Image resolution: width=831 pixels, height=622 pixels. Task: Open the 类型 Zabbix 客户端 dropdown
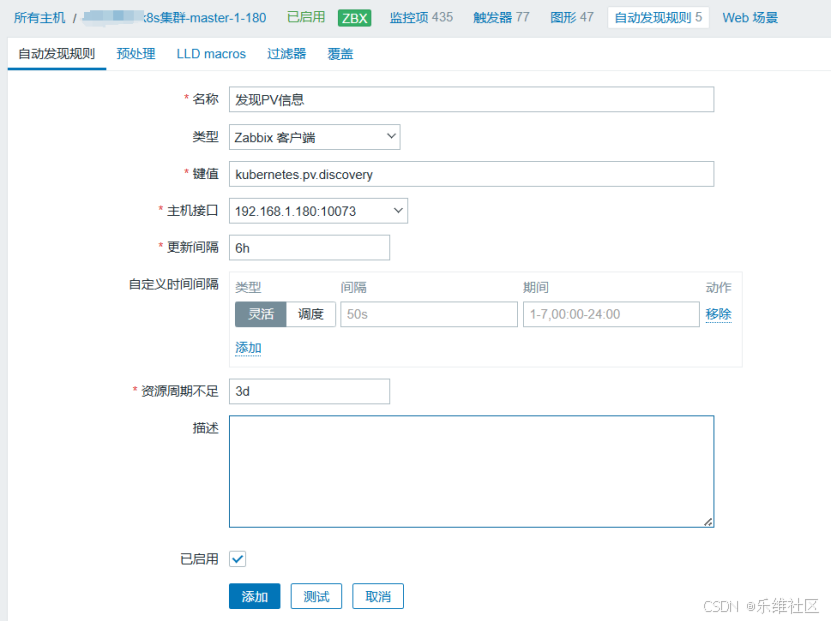click(314, 137)
